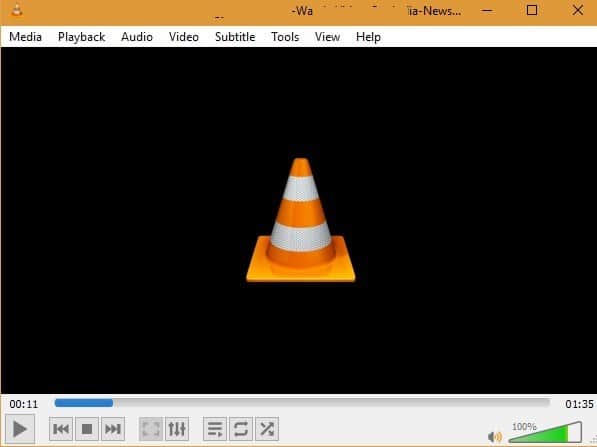The image size is (597, 447).
Task: Open the Media menu
Action: 26,37
